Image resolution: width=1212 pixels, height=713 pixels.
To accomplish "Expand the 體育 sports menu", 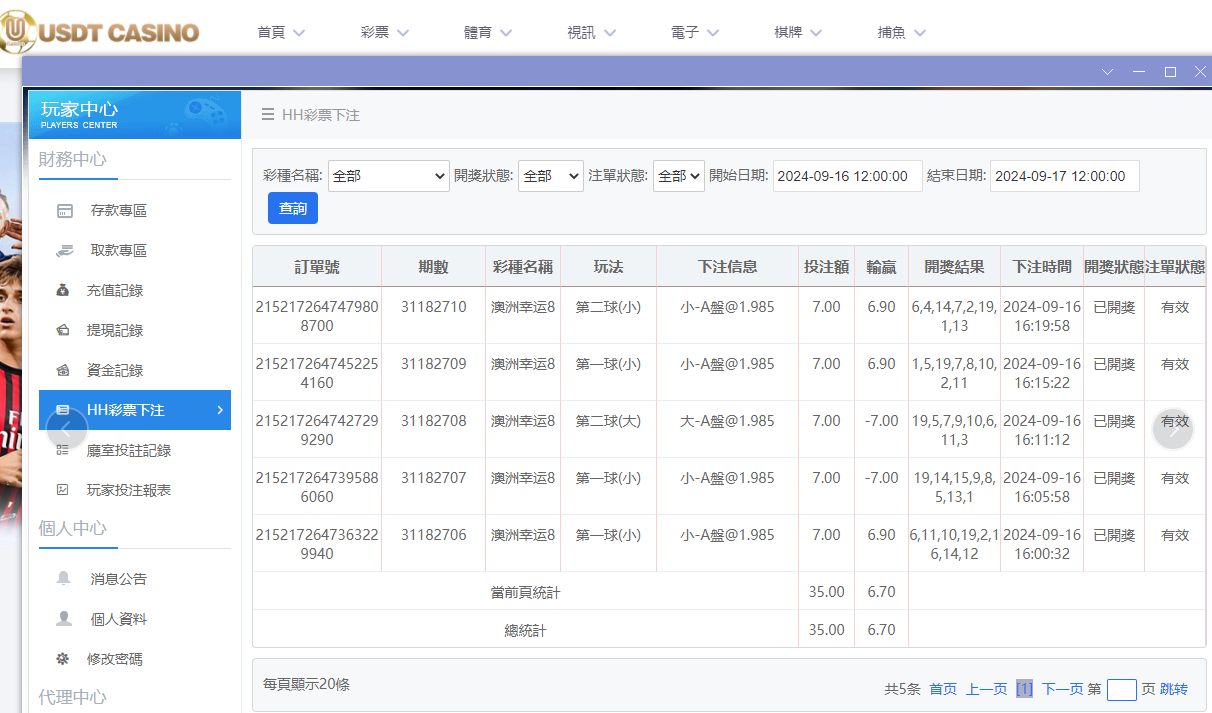I will (487, 31).
